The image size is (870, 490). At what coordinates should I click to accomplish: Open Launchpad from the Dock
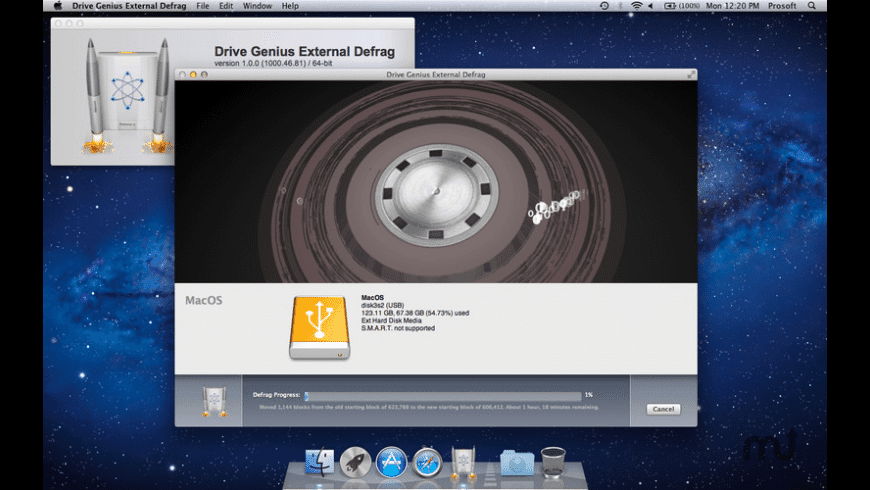coord(355,462)
